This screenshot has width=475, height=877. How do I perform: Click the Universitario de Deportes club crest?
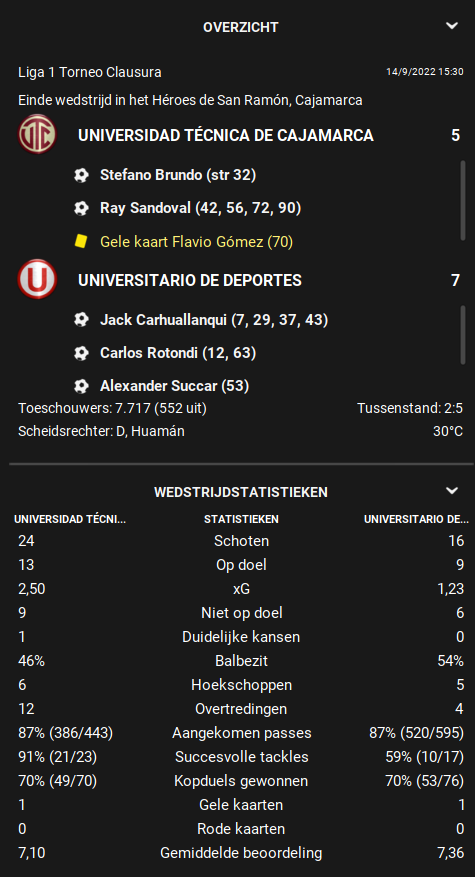pyautogui.click(x=37, y=279)
